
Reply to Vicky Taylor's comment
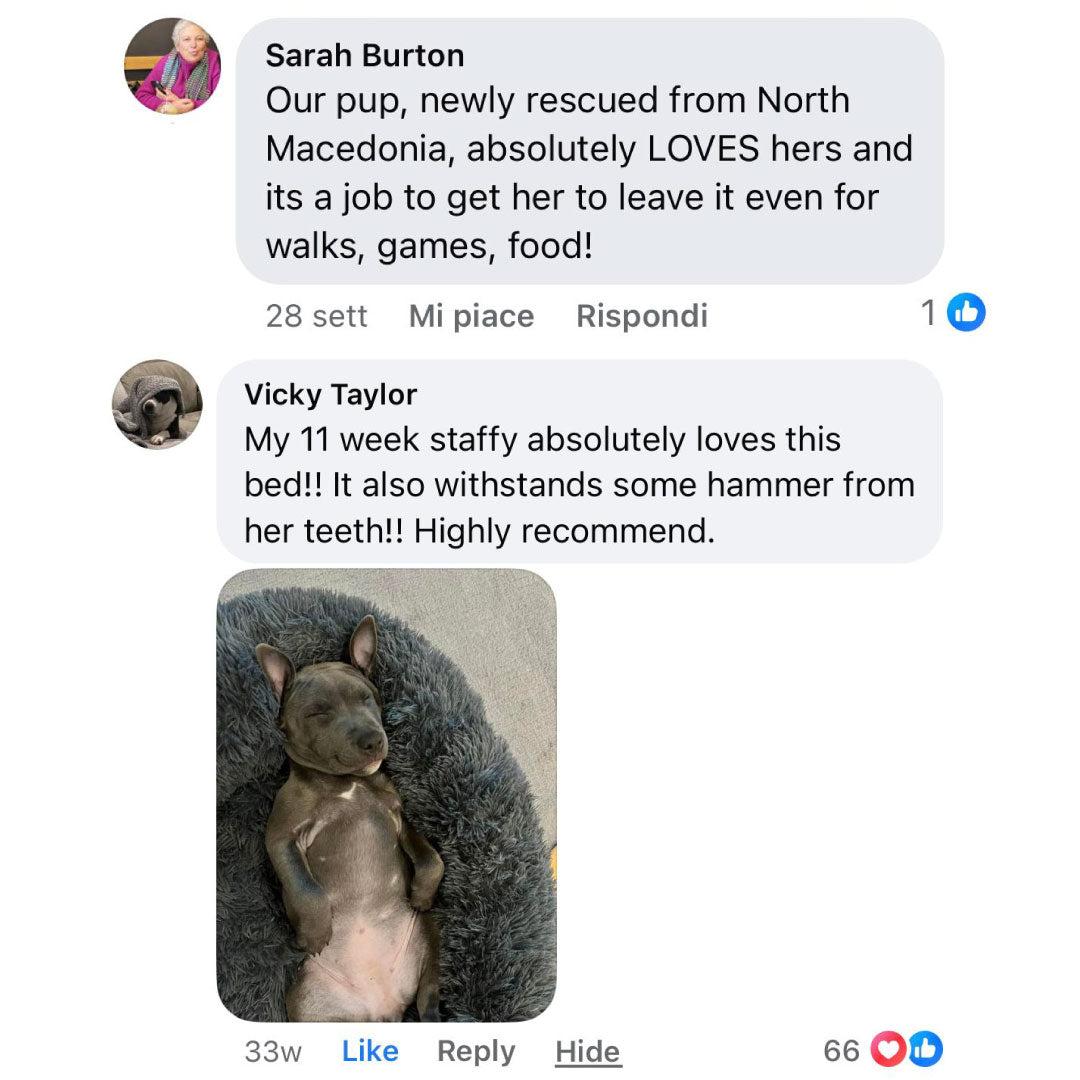476,1052
